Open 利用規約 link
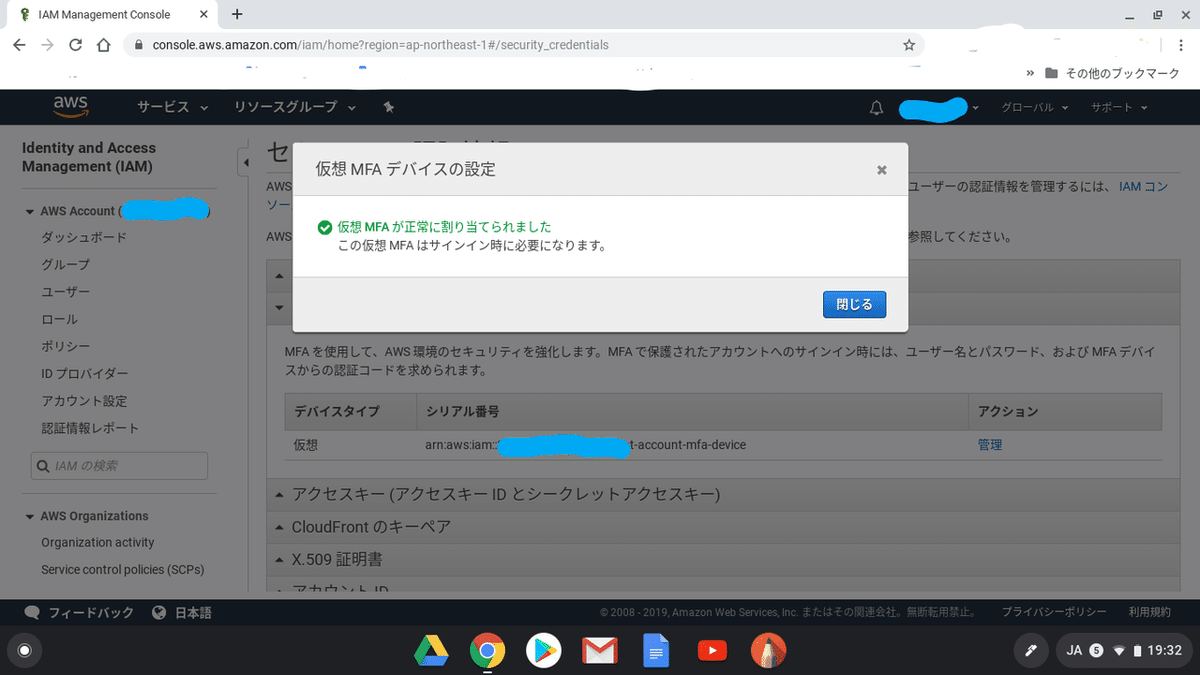This screenshot has height=675, width=1200. coord(1149,613)
